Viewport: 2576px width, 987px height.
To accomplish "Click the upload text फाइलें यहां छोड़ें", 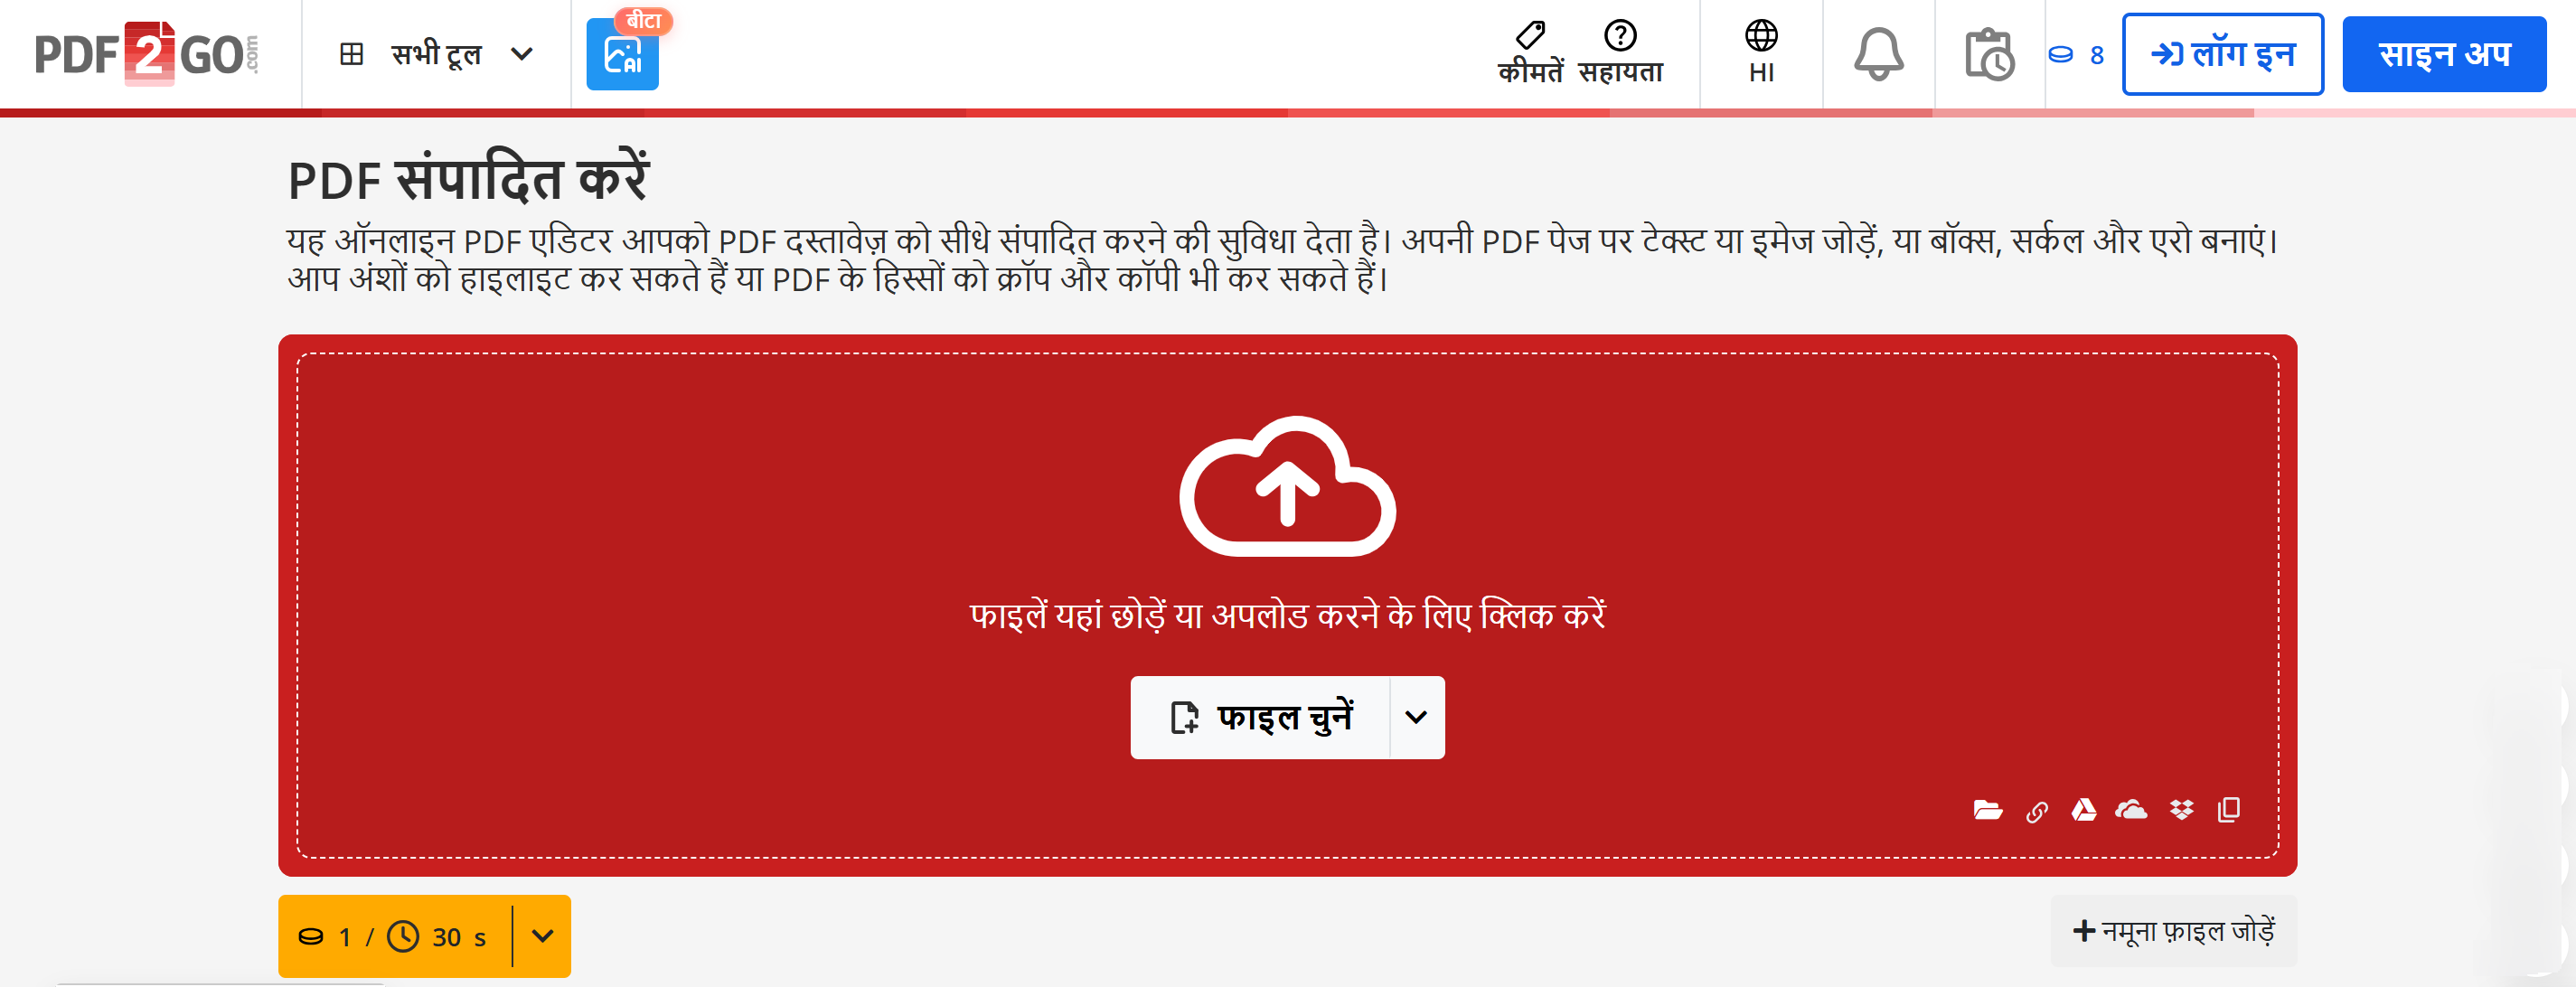I will [1287, 614].
